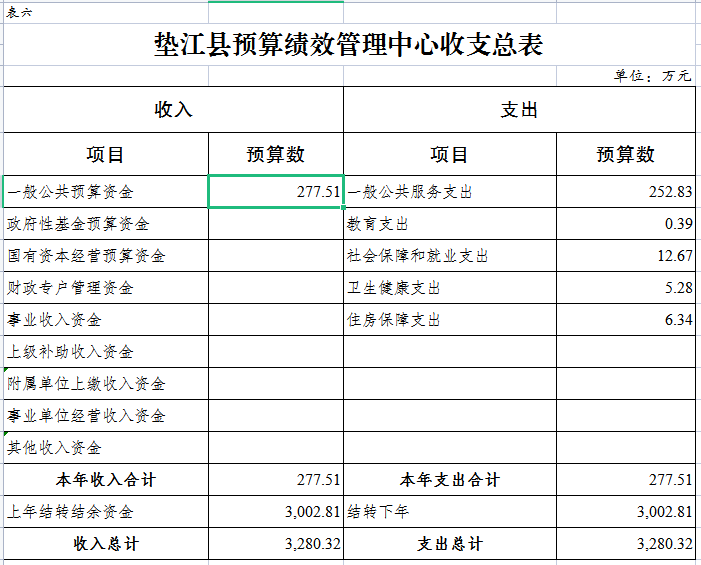The height and width of the screenshot is (565, 701).
Task: Select the 预算数 header under 支出
Action: (626, 154)
